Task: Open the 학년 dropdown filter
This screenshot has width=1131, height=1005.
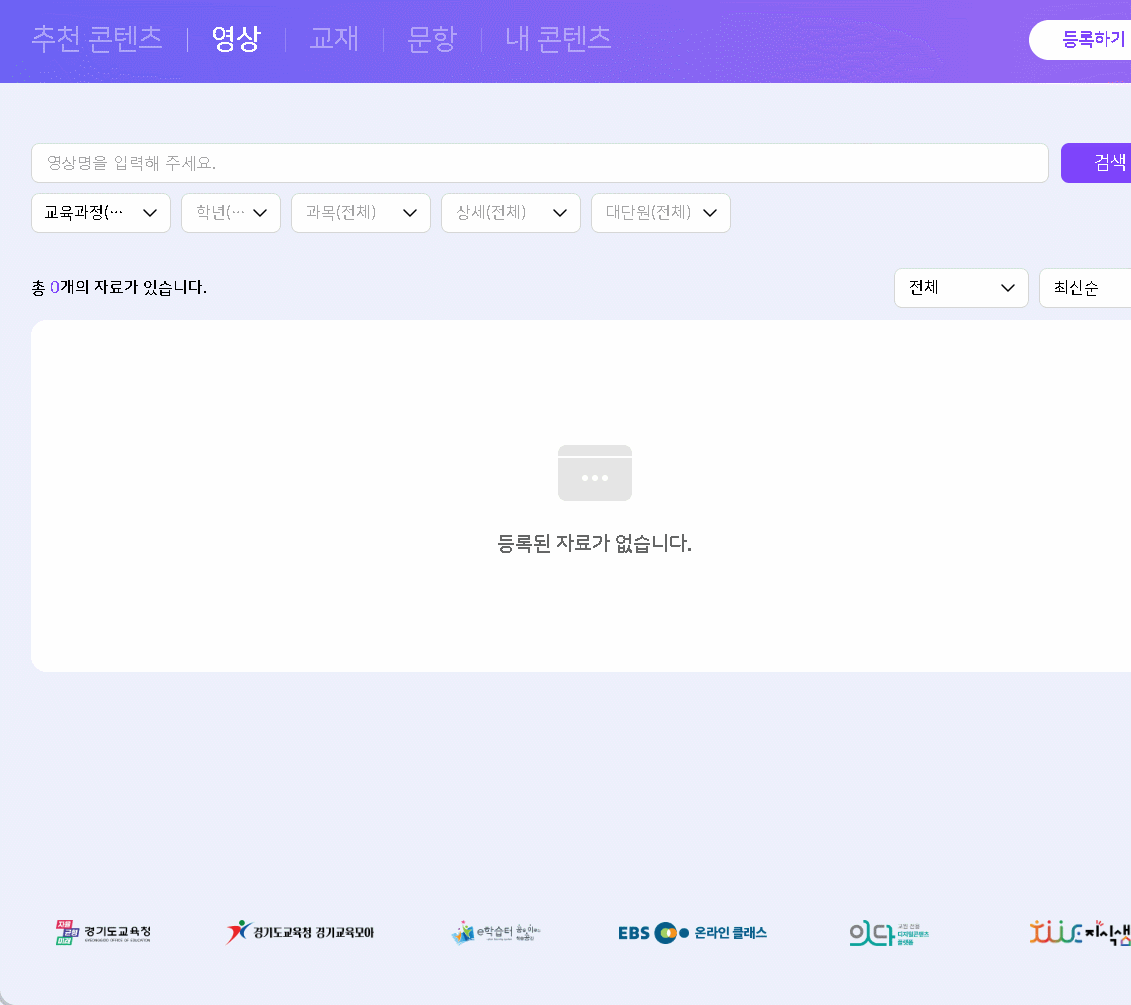Action: point(231,213)
